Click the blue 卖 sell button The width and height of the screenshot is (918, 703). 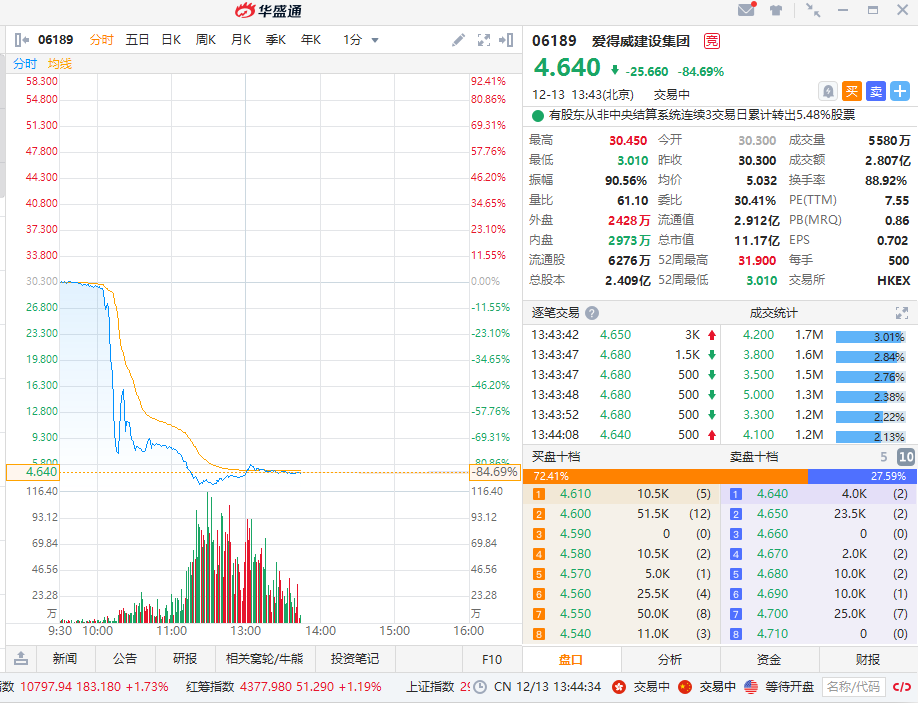tap(875, 92)
